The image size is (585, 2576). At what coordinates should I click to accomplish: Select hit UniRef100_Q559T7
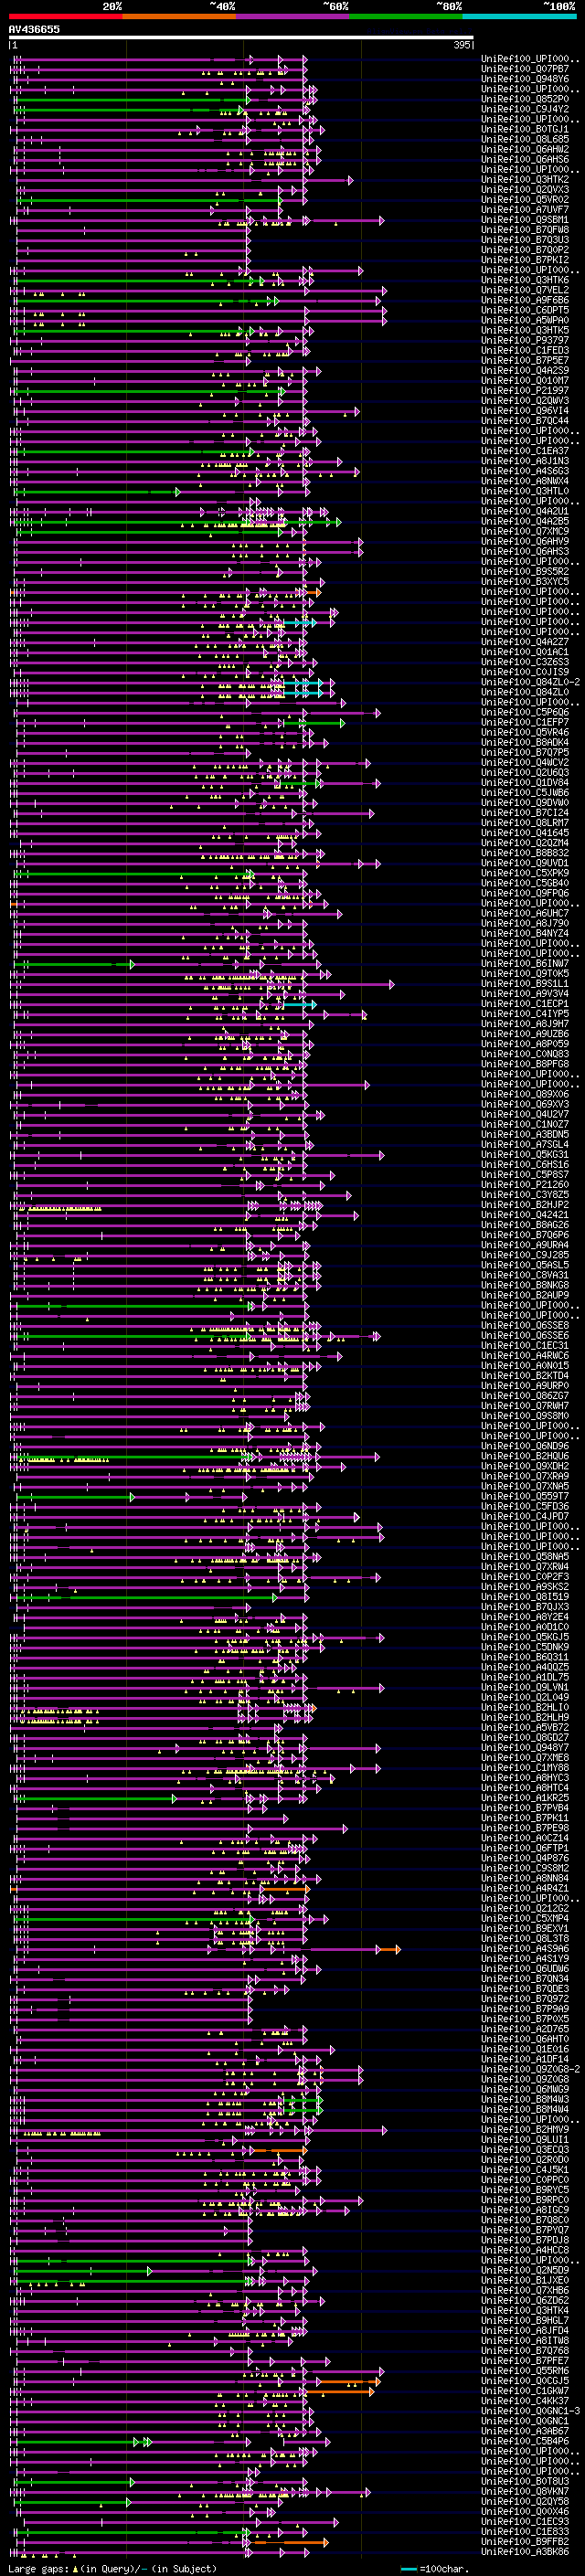525,1497
